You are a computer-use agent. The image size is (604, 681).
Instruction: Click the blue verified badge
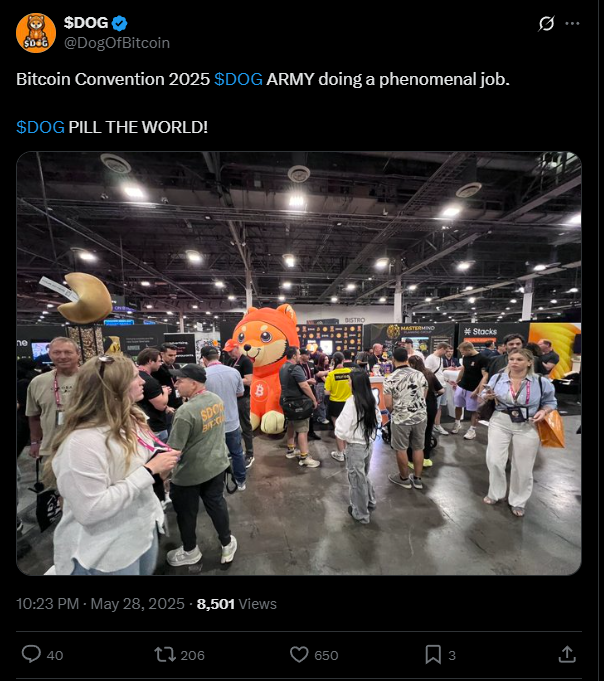[119, 23]
